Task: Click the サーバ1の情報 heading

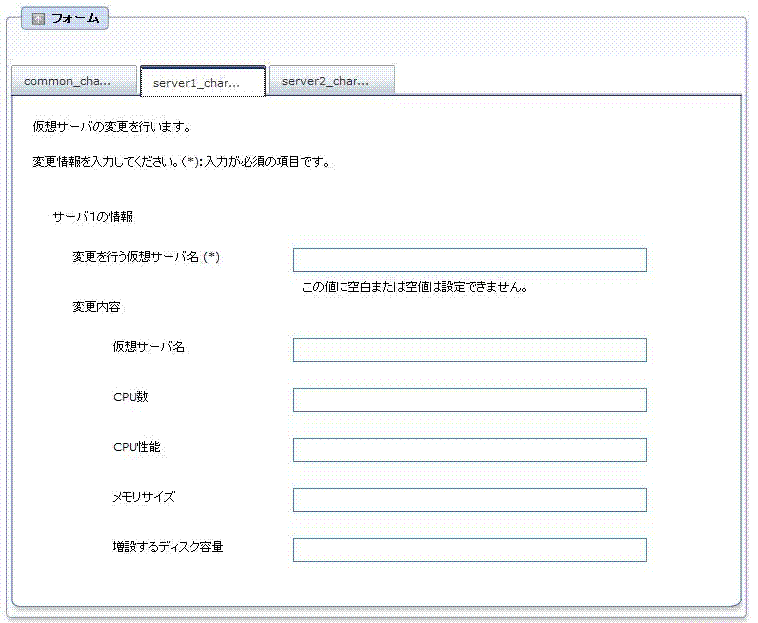Action: tap(92, 217)
